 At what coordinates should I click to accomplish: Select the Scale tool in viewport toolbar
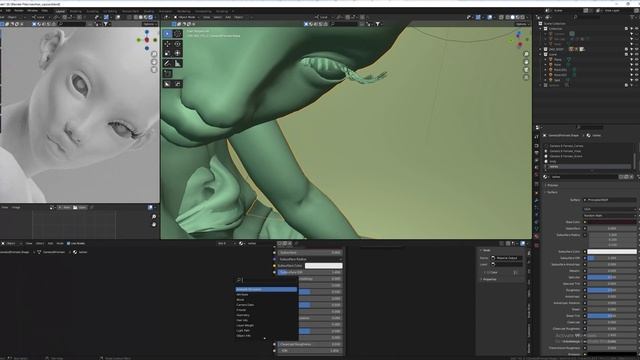click(x=167, y=53)
